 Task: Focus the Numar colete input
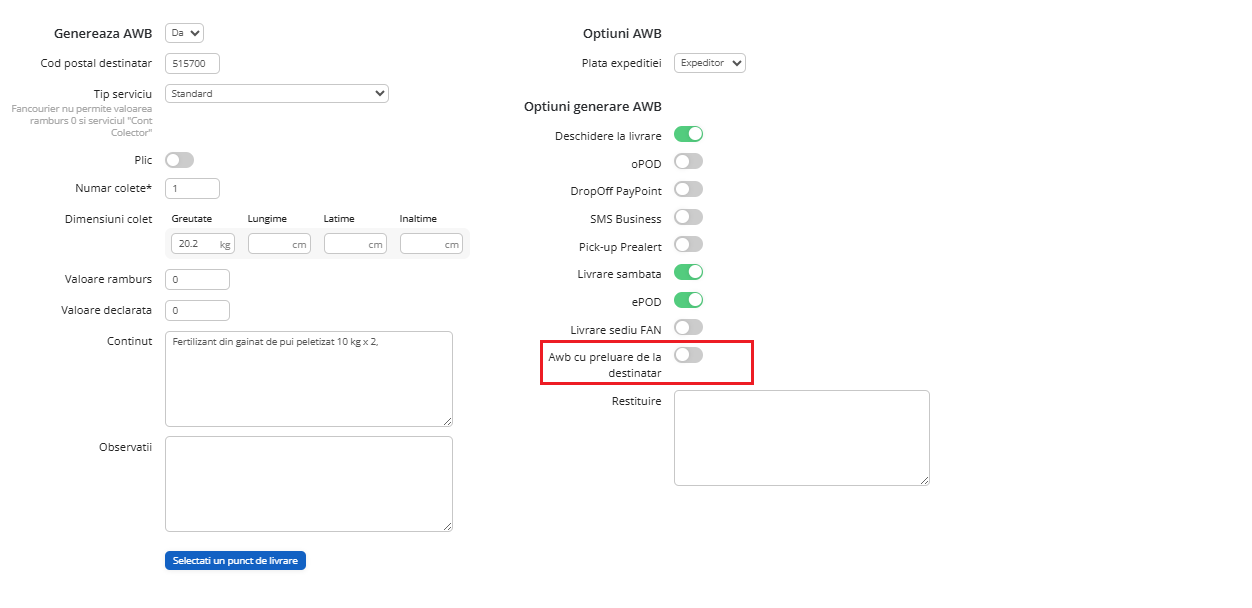(x=192, y=188)
